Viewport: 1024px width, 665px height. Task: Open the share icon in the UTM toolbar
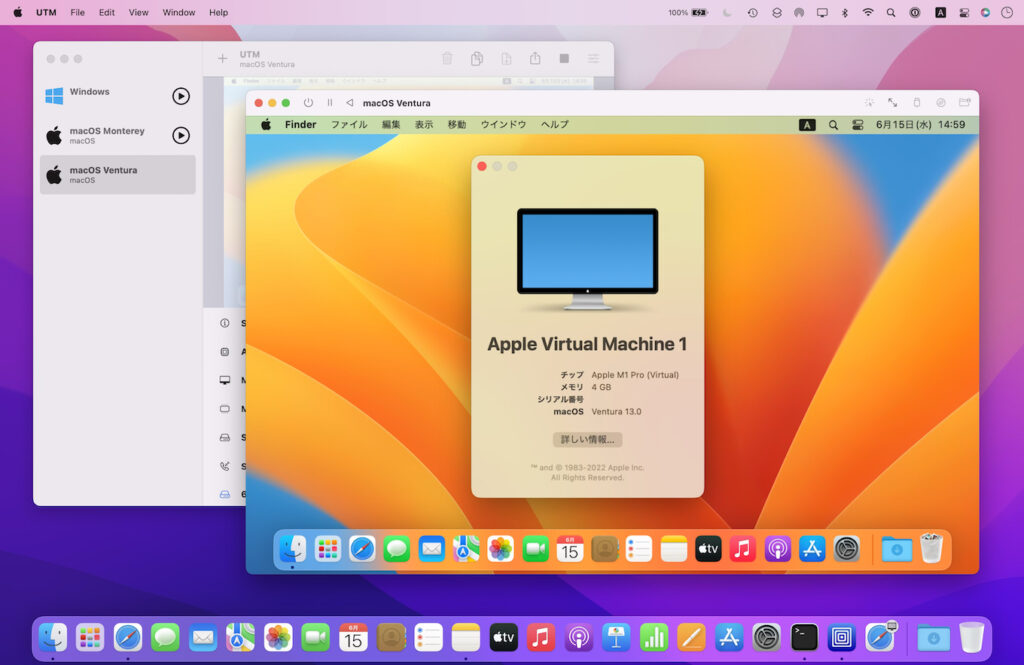[536, 58]
